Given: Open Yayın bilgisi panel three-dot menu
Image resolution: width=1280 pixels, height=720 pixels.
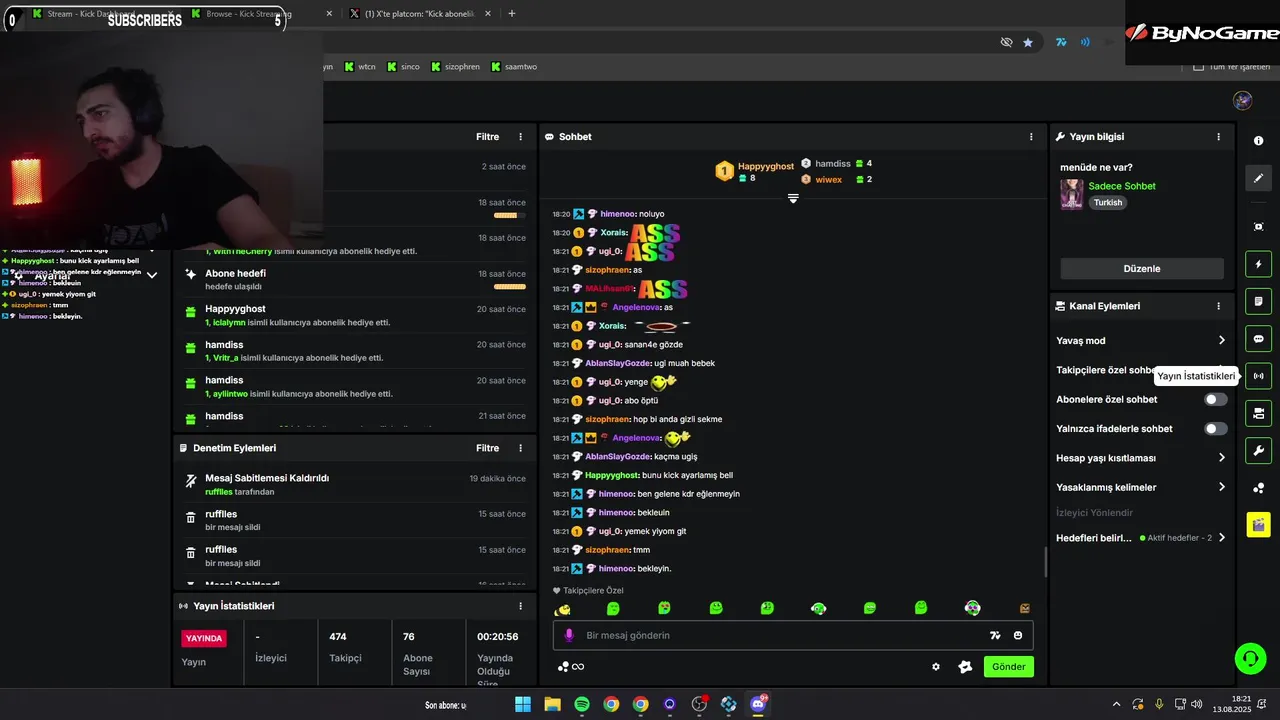Looking at the screenshot, I should [x=1218, y=137].
